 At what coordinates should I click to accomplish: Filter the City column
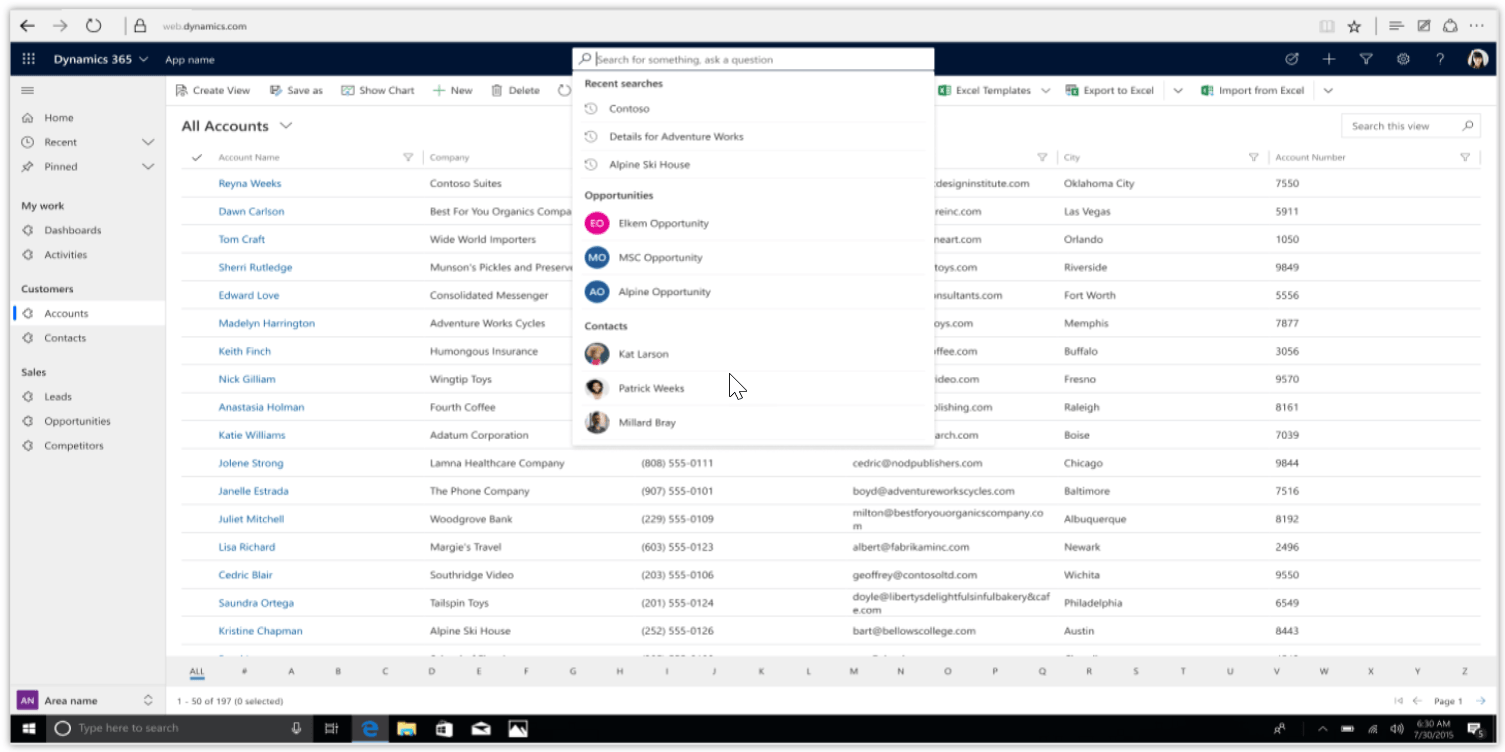pos(1253,157)
